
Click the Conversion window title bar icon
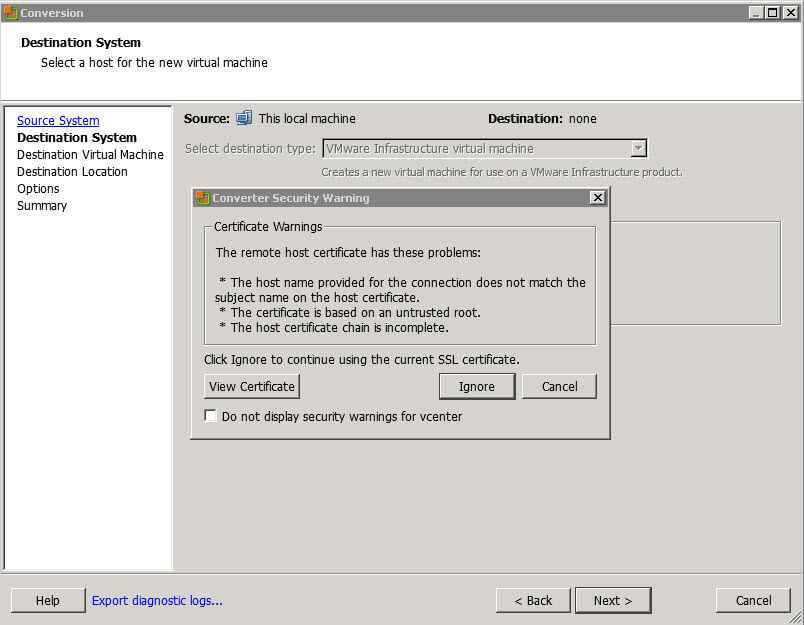tap(10, 13)
